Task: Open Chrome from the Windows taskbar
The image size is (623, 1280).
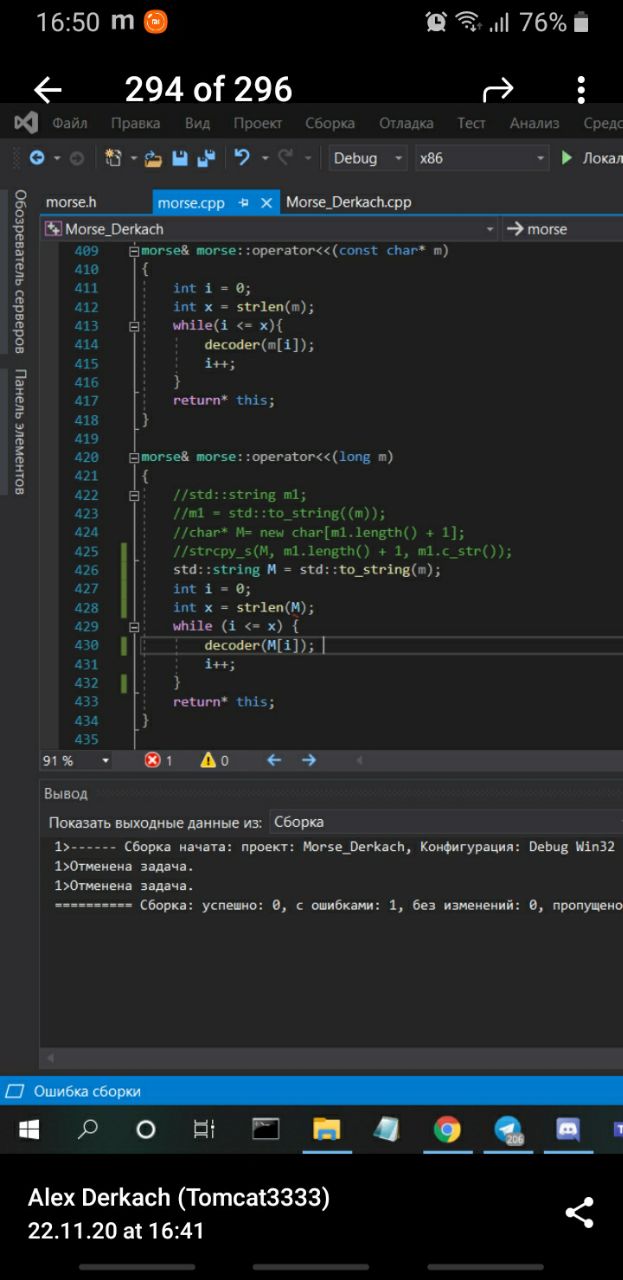Action: click(447, 1129)
